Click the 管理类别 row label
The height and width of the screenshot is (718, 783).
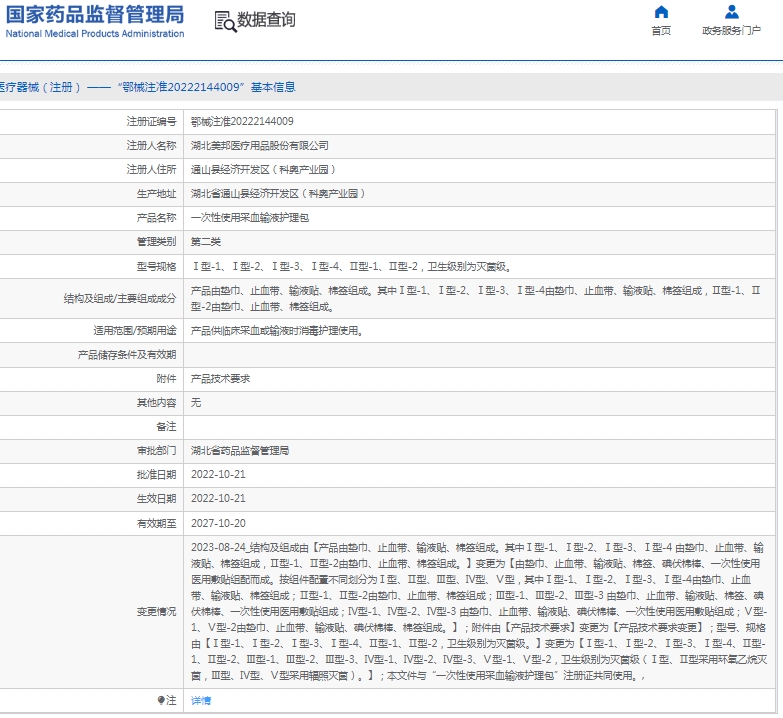click(156, 242)
